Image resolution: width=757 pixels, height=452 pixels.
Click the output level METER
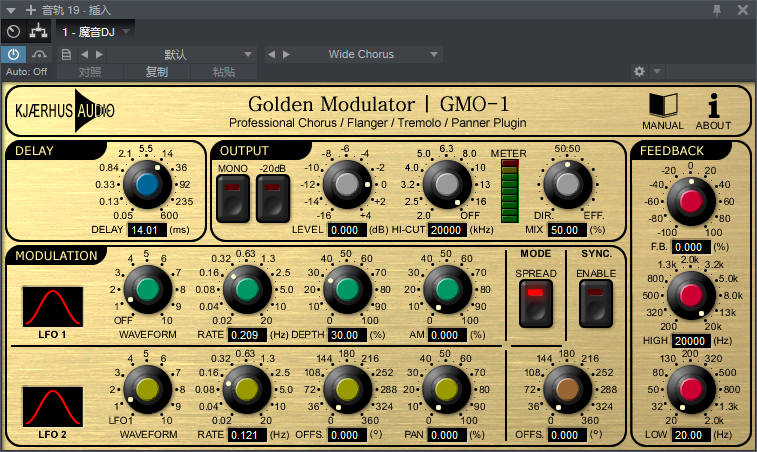point(509,191)
